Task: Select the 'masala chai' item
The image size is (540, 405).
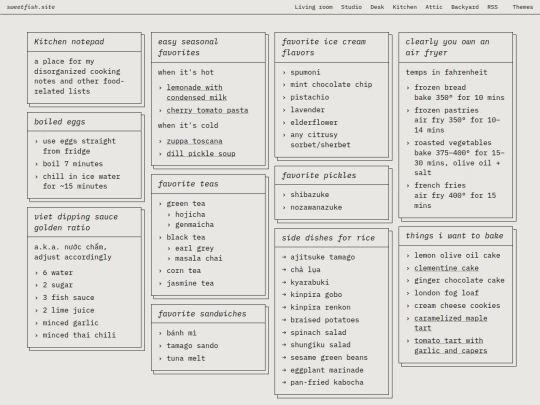Action: click(x=198, y=258)
